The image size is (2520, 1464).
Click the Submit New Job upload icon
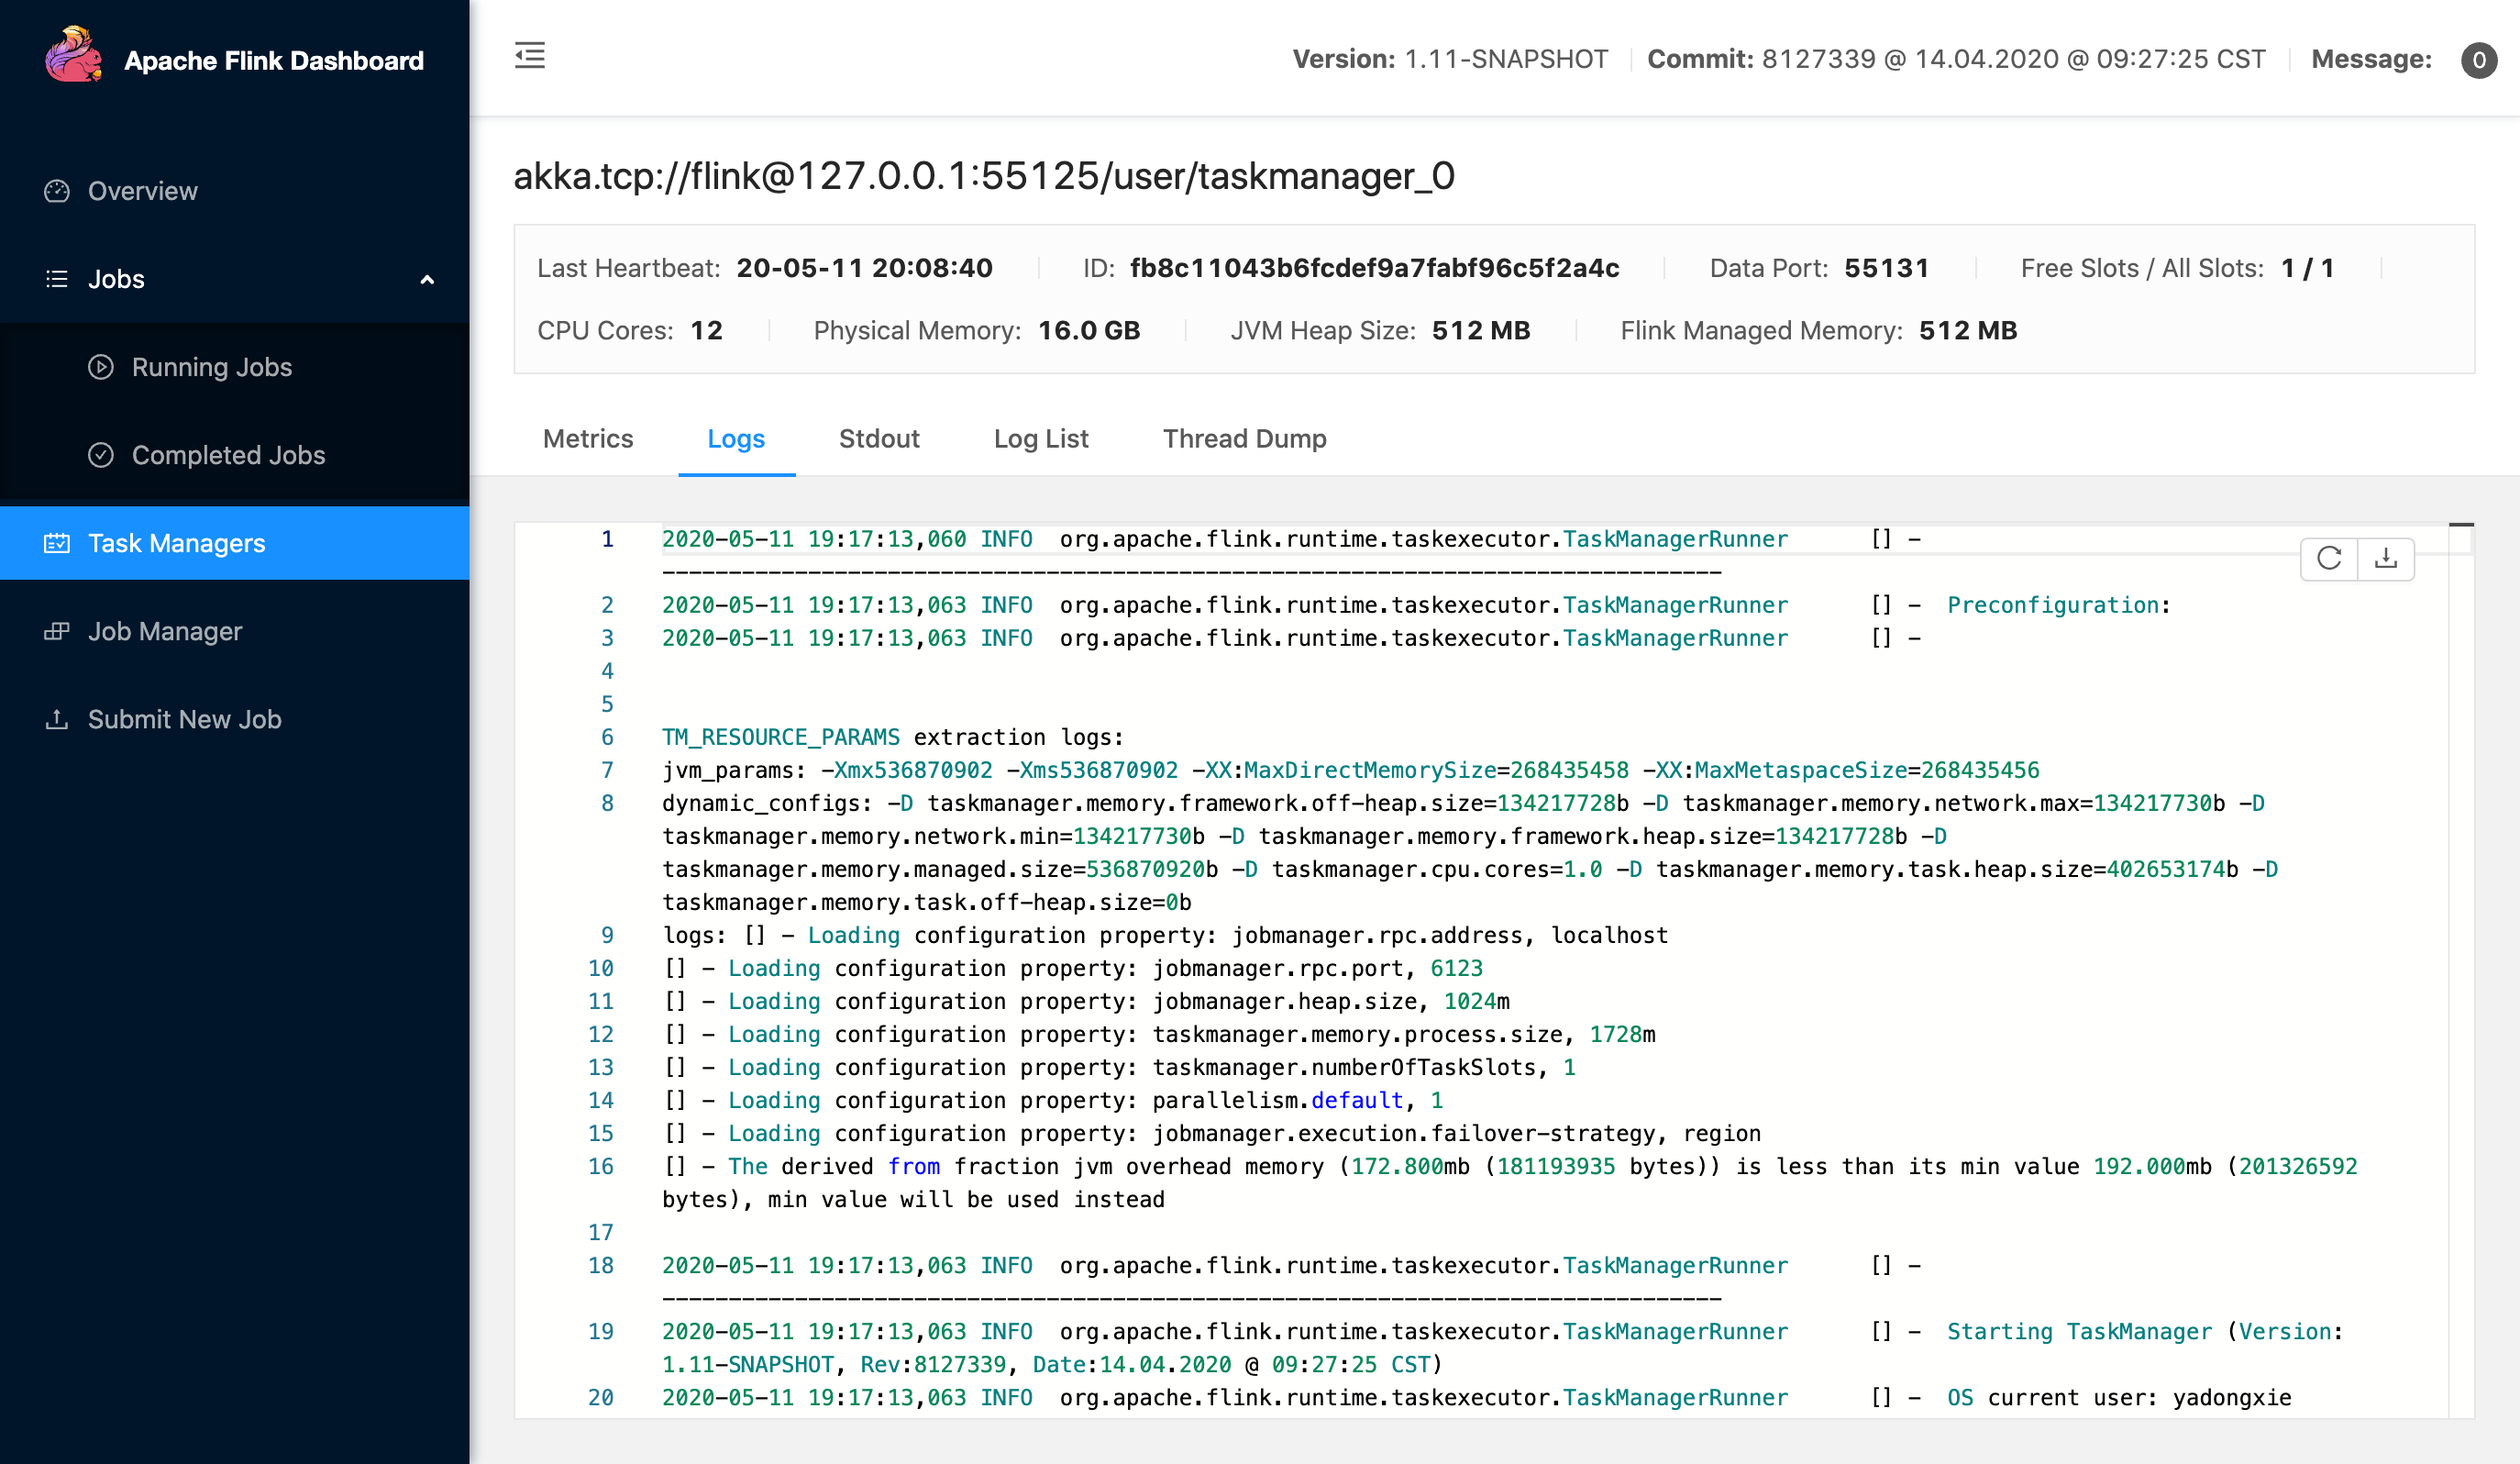57,719
